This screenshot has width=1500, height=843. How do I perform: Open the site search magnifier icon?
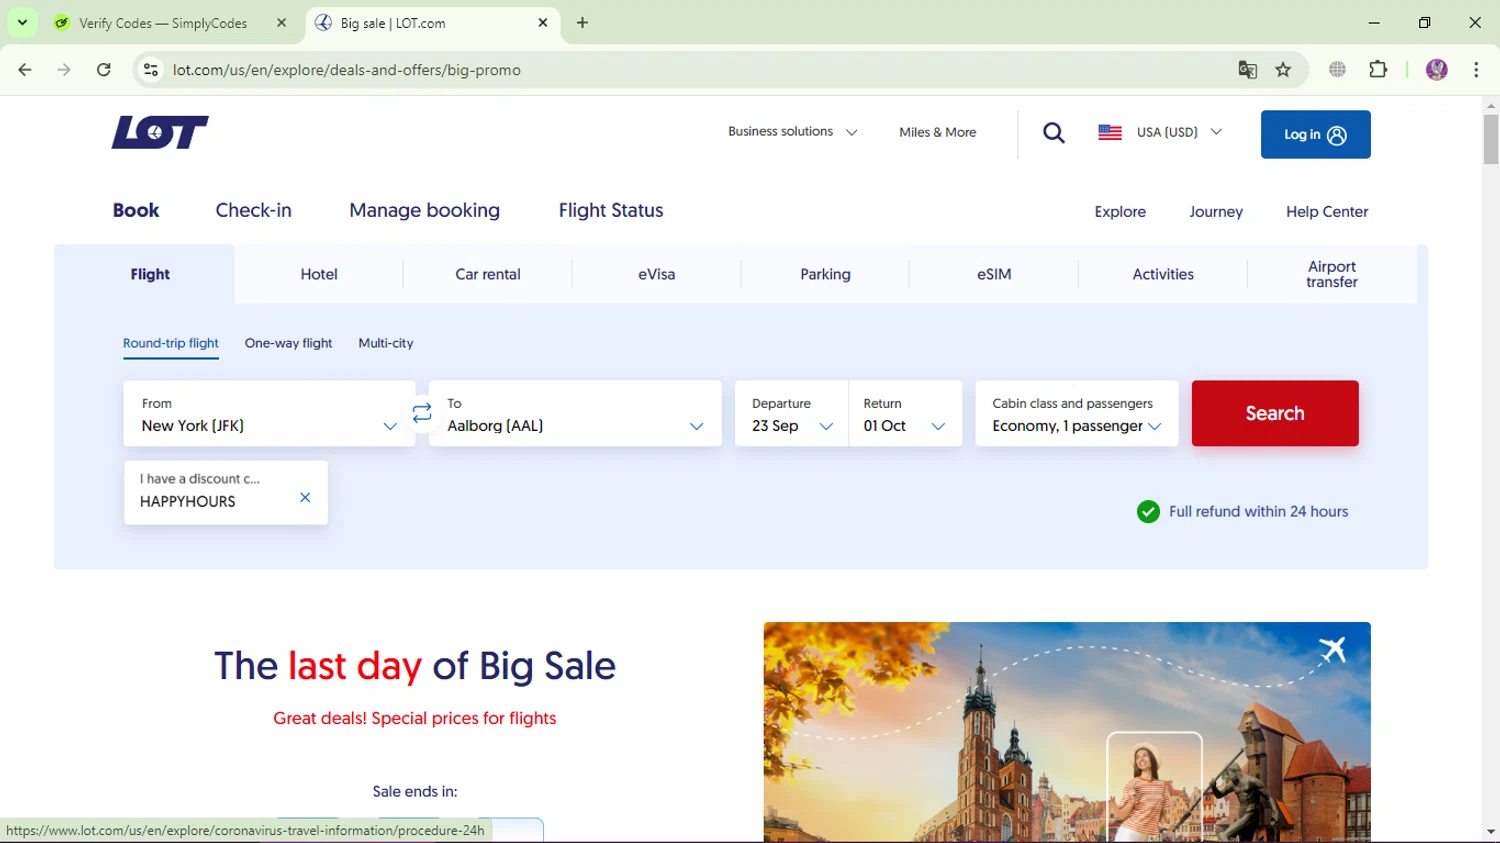[1054, 133]
